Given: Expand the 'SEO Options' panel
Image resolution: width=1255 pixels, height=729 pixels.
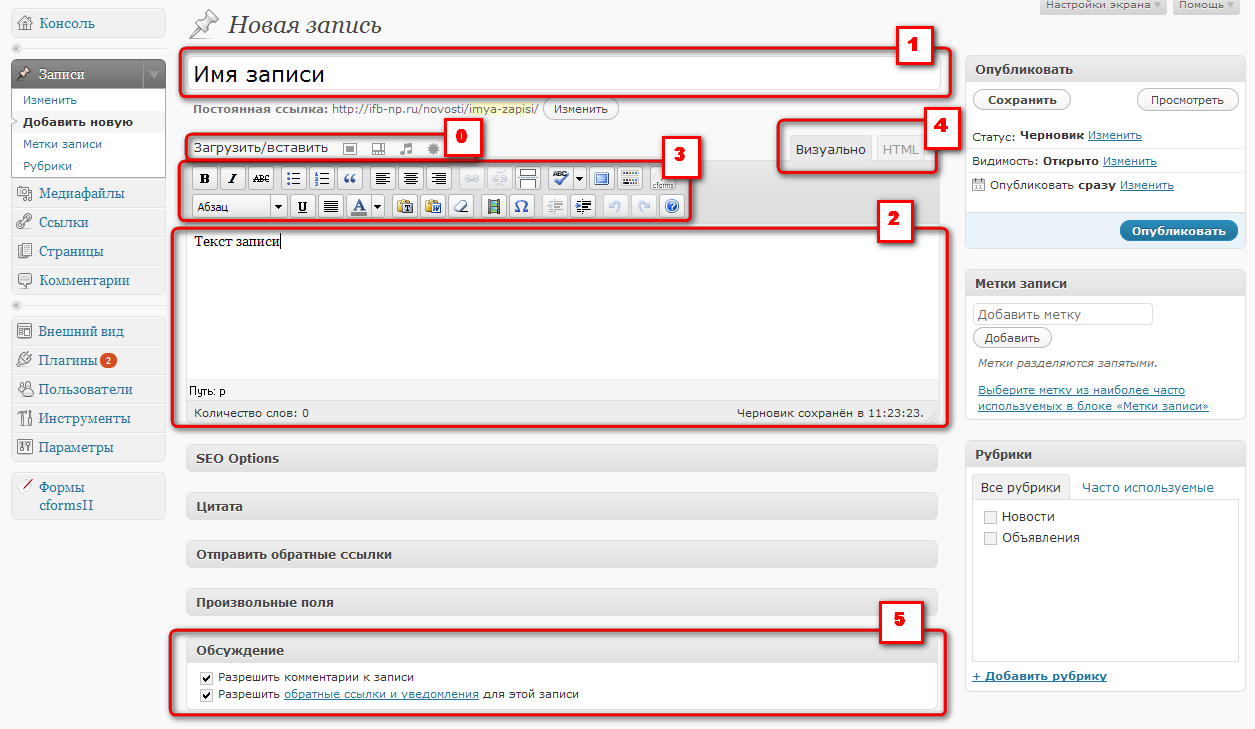Looking at the screenshot, I should pos(561,458).
